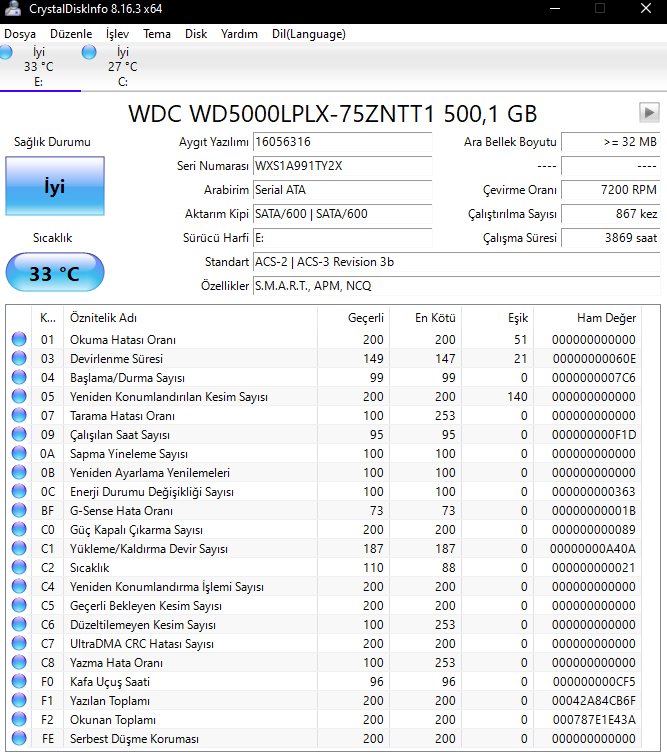Screen dimensions: 667x755
Task: Click the Aygıt Yazılımı field 16056316
Action: [x=342, y=142]
